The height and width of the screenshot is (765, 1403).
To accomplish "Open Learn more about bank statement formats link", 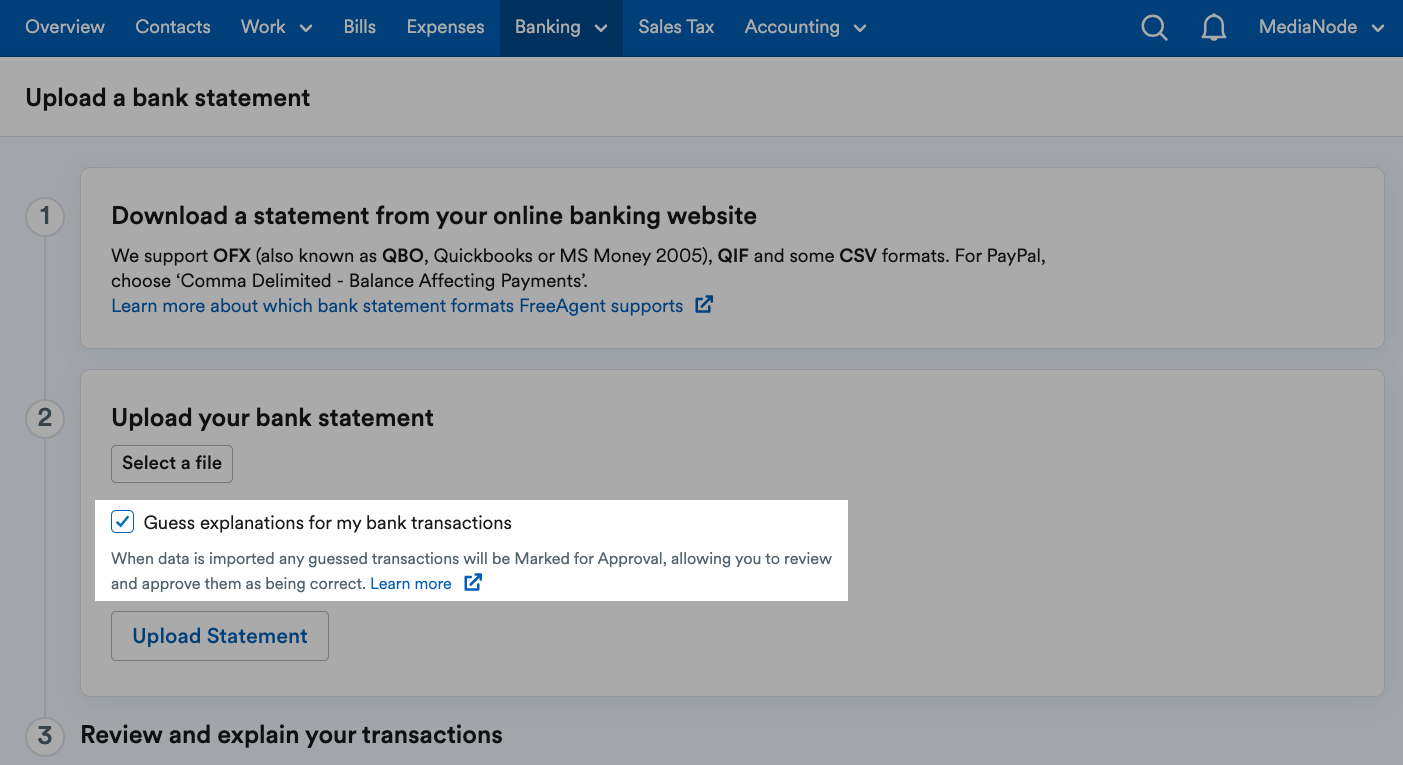I will [397, 306].
